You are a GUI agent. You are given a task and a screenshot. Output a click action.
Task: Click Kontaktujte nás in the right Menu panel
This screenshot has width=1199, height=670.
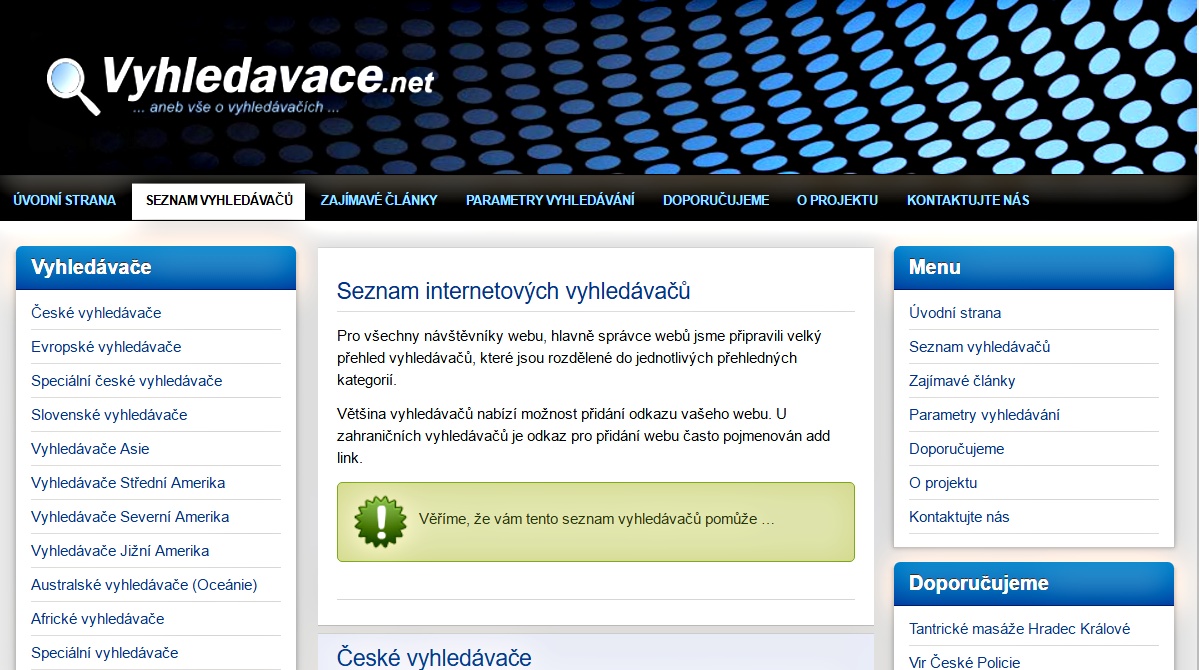coord(959,517)
